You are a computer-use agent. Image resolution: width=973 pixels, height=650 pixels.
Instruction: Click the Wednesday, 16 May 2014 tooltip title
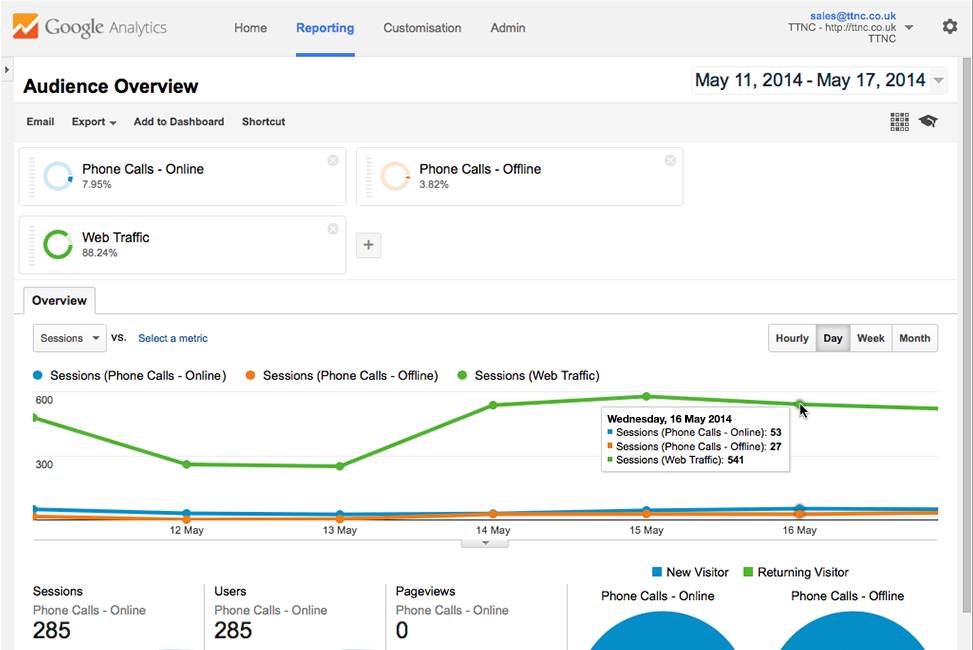pyautogui.click(x=669, y=419)
